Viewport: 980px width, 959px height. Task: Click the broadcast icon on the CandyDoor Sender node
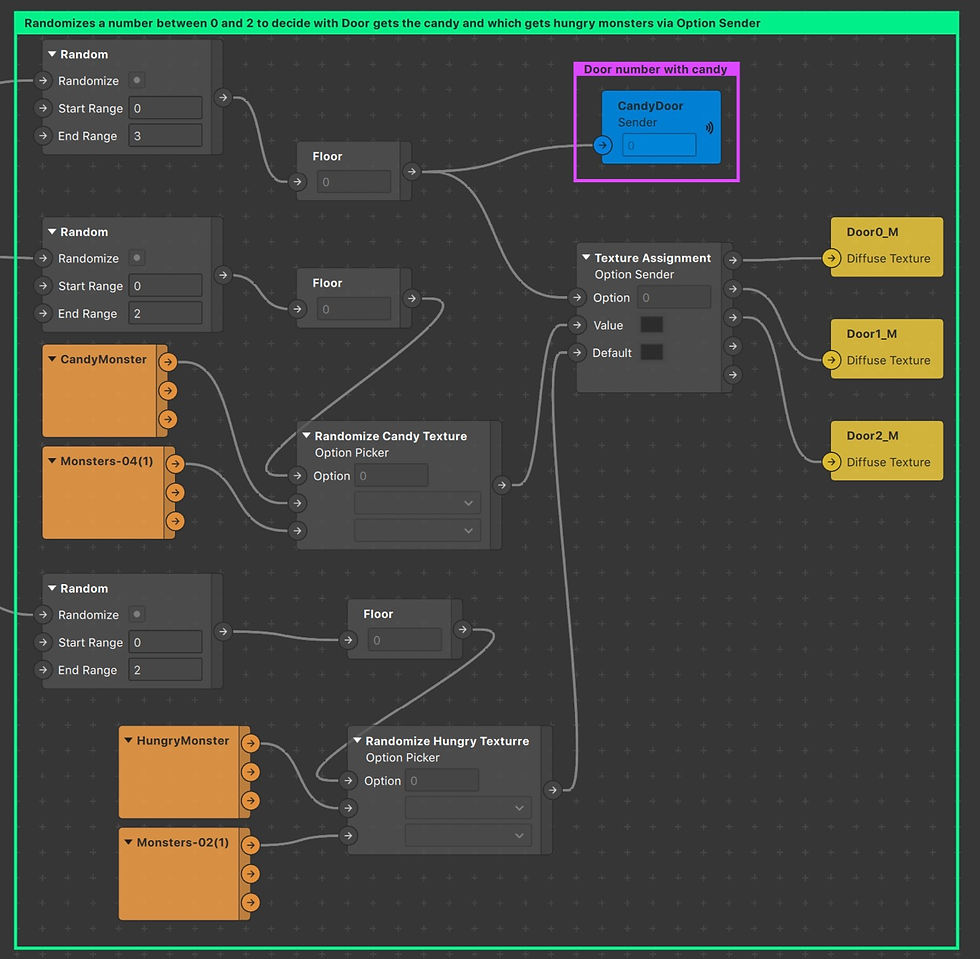coord(707,127)
